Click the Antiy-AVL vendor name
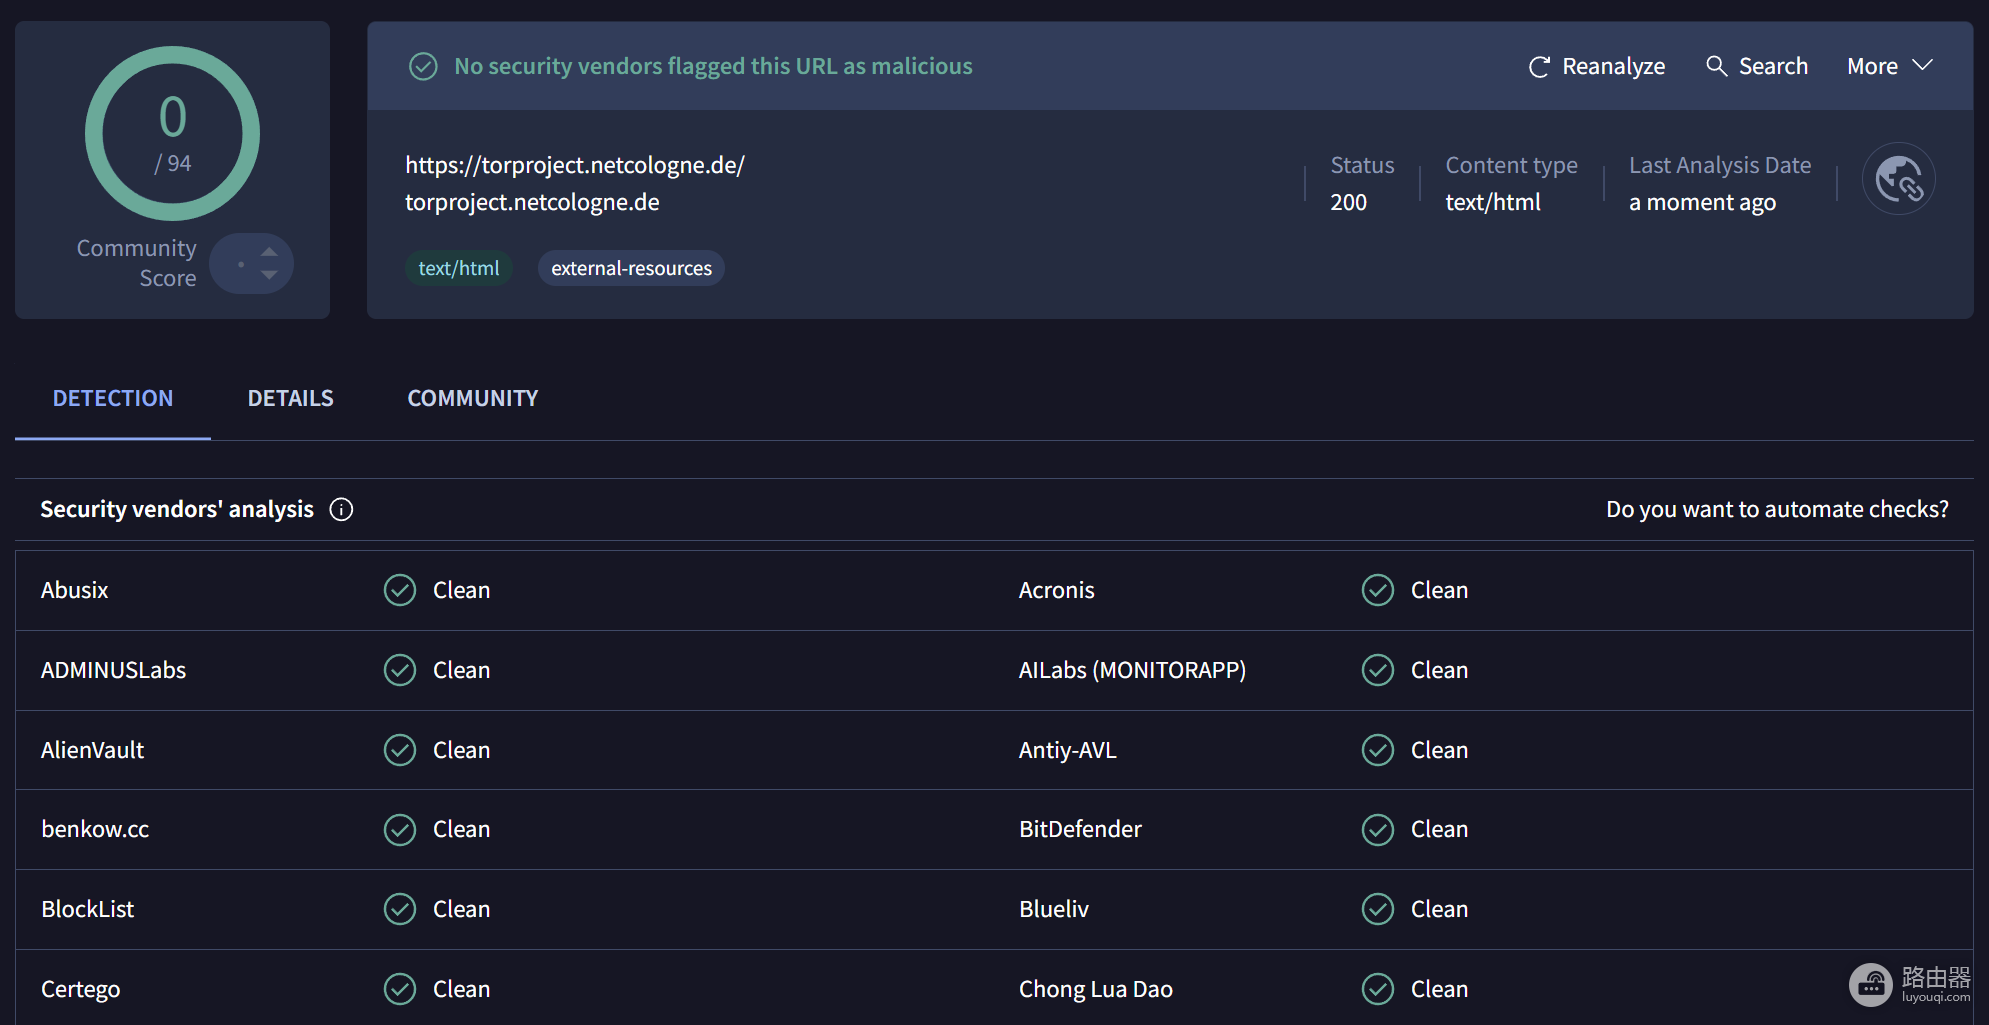The width and height of the screenshot is (1989, 1025). [x=1067, y=750]
